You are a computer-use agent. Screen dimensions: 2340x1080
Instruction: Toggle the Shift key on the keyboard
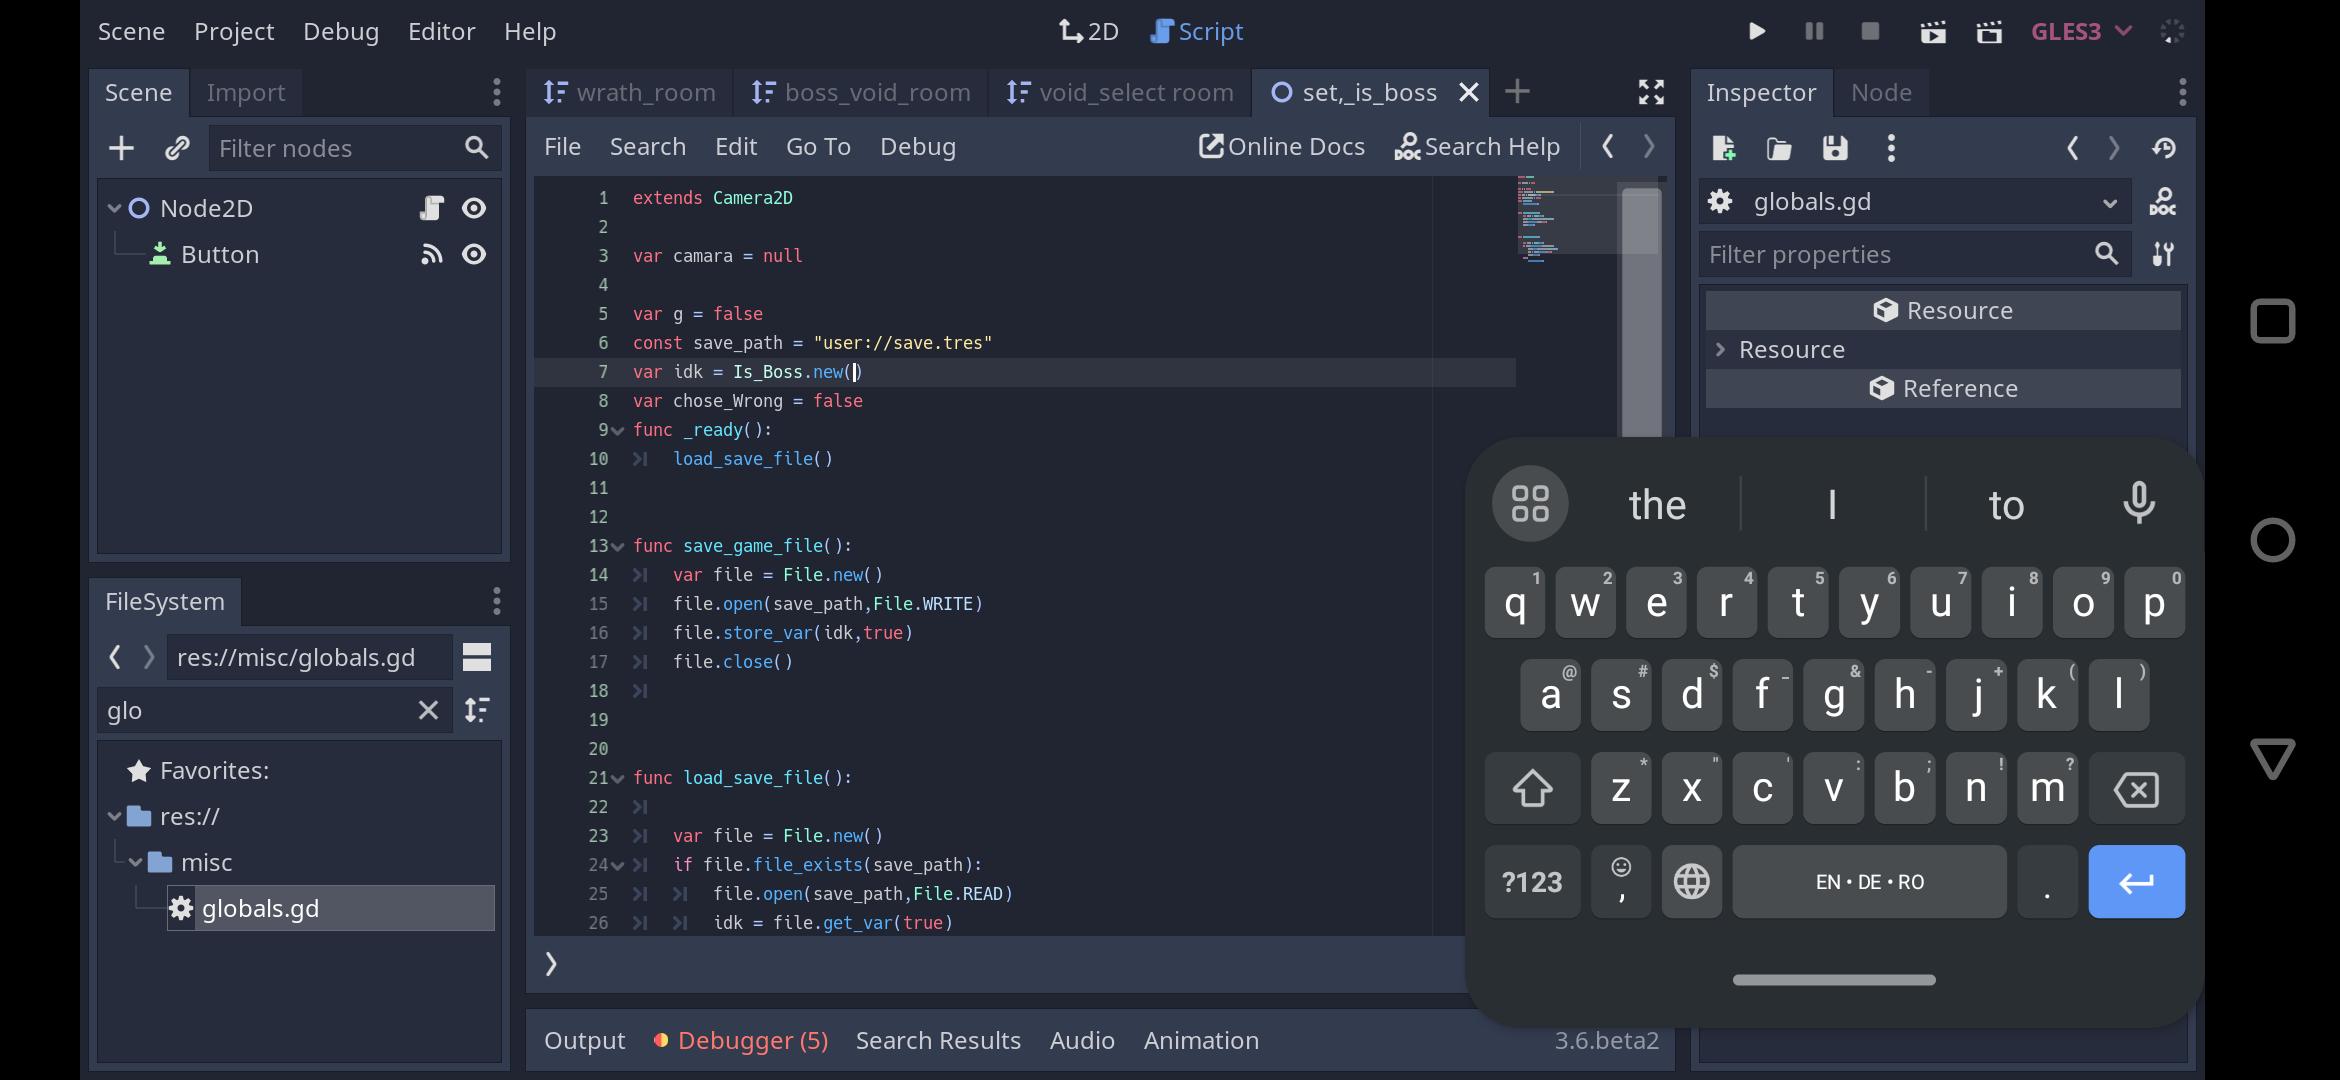point(1531,788)
